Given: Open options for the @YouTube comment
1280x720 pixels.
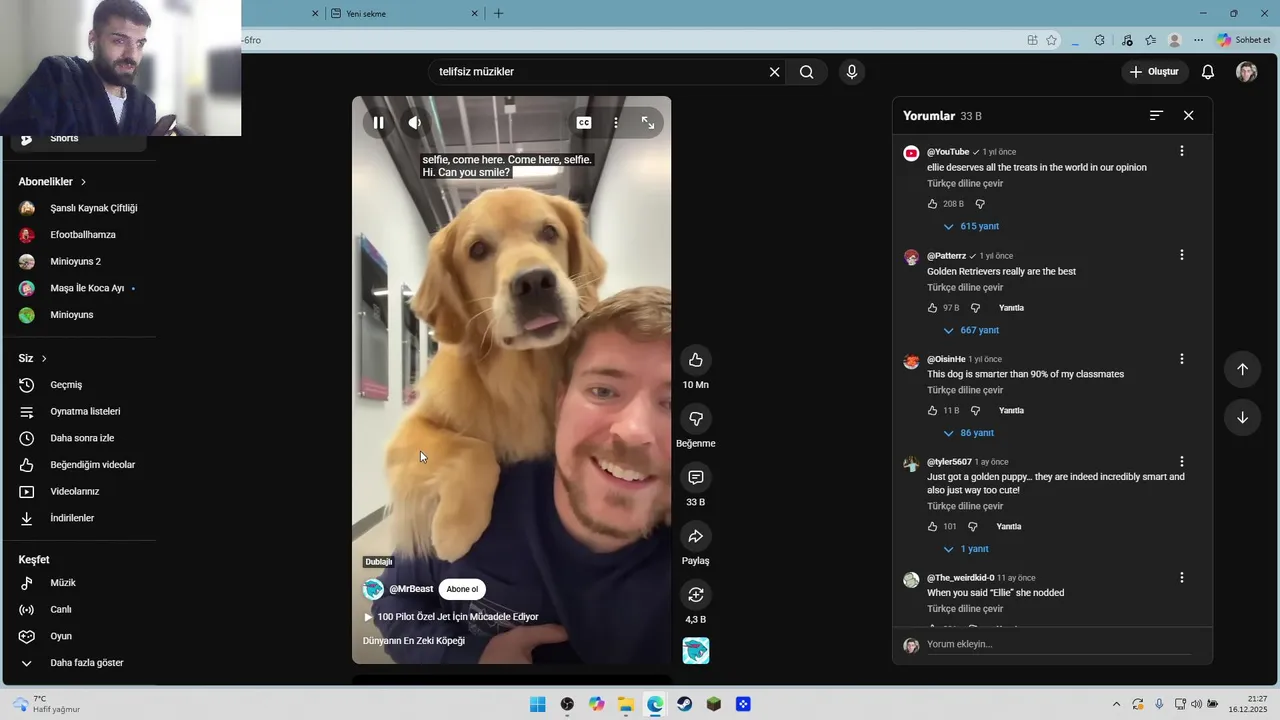Looking at the screenshot, I should (1181, 151).
